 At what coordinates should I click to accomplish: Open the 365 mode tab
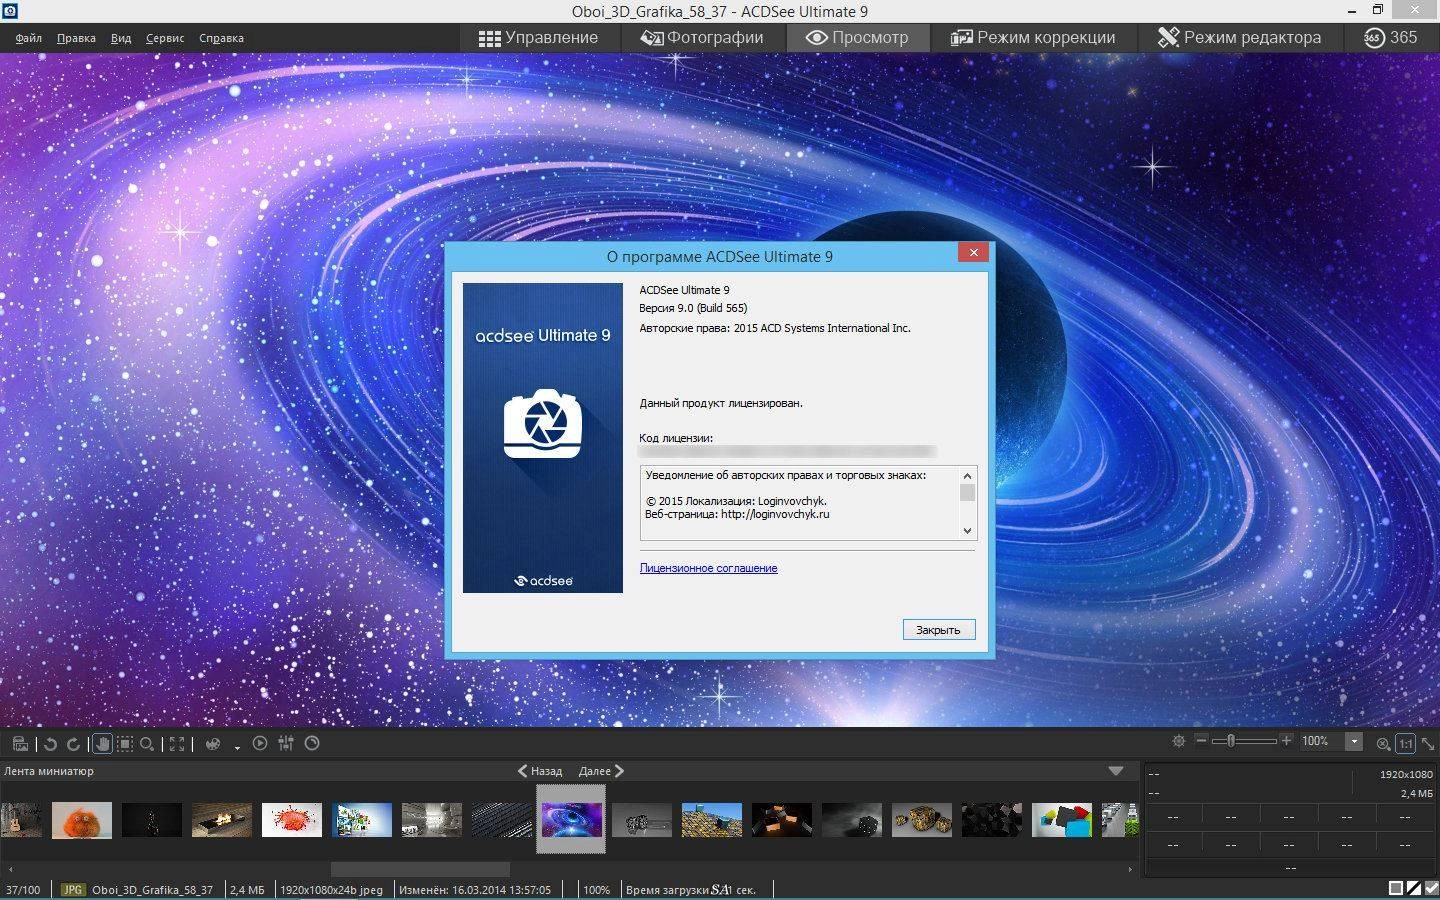coord(1390,38)
